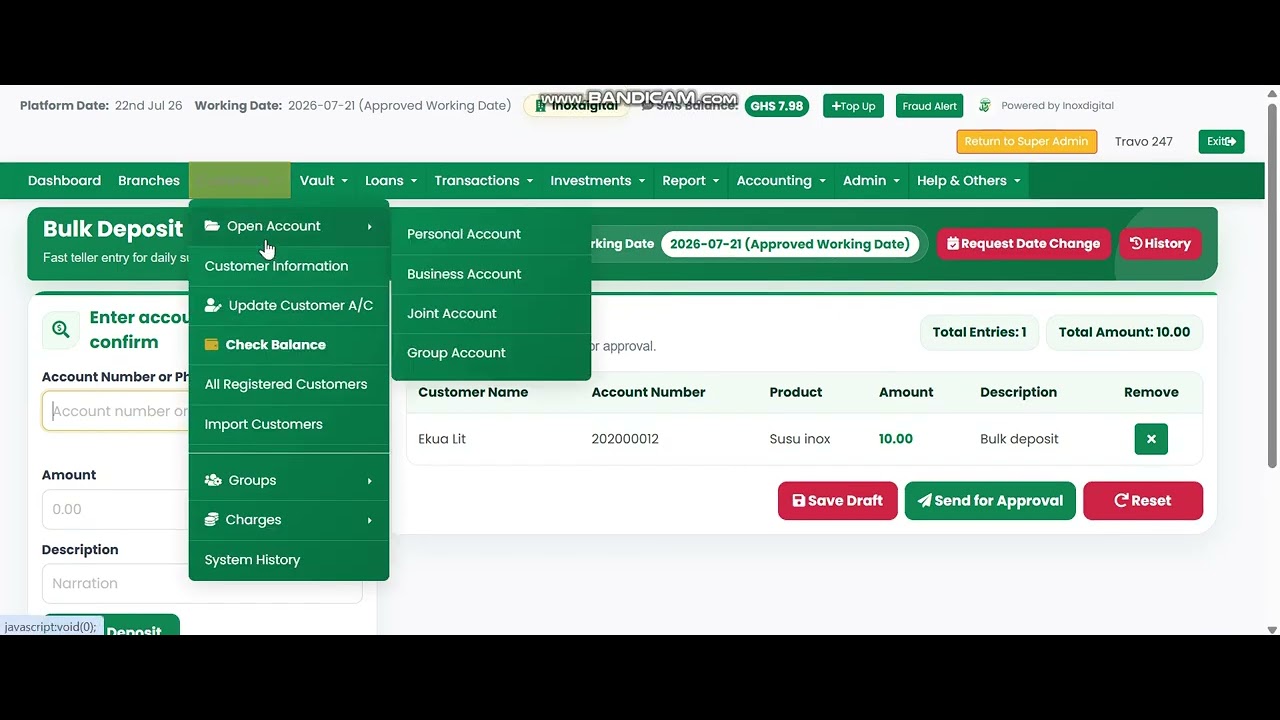The width and height of the screenshot is (1280, 720).
Task: Click Update Customer A/C menu entry
Action: tap(288, 305)
